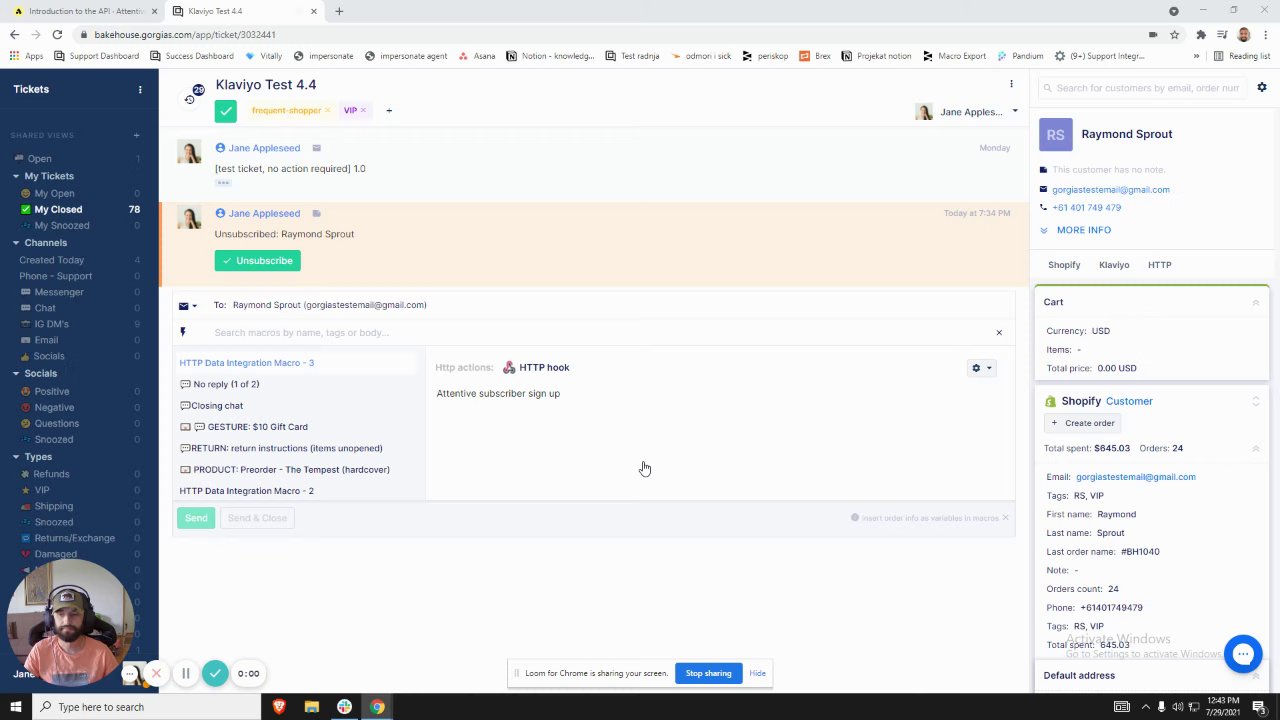Screen dimensions: 1280x720
Task: Click Windows taskbar search box
Action: click(145, 707)
